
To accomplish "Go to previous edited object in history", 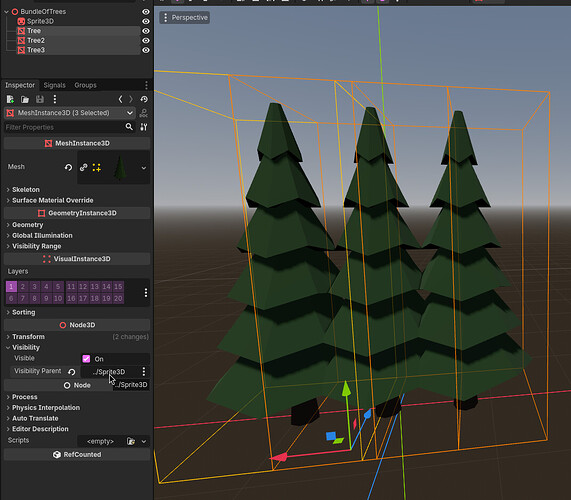I will click(x=121, y=99).
